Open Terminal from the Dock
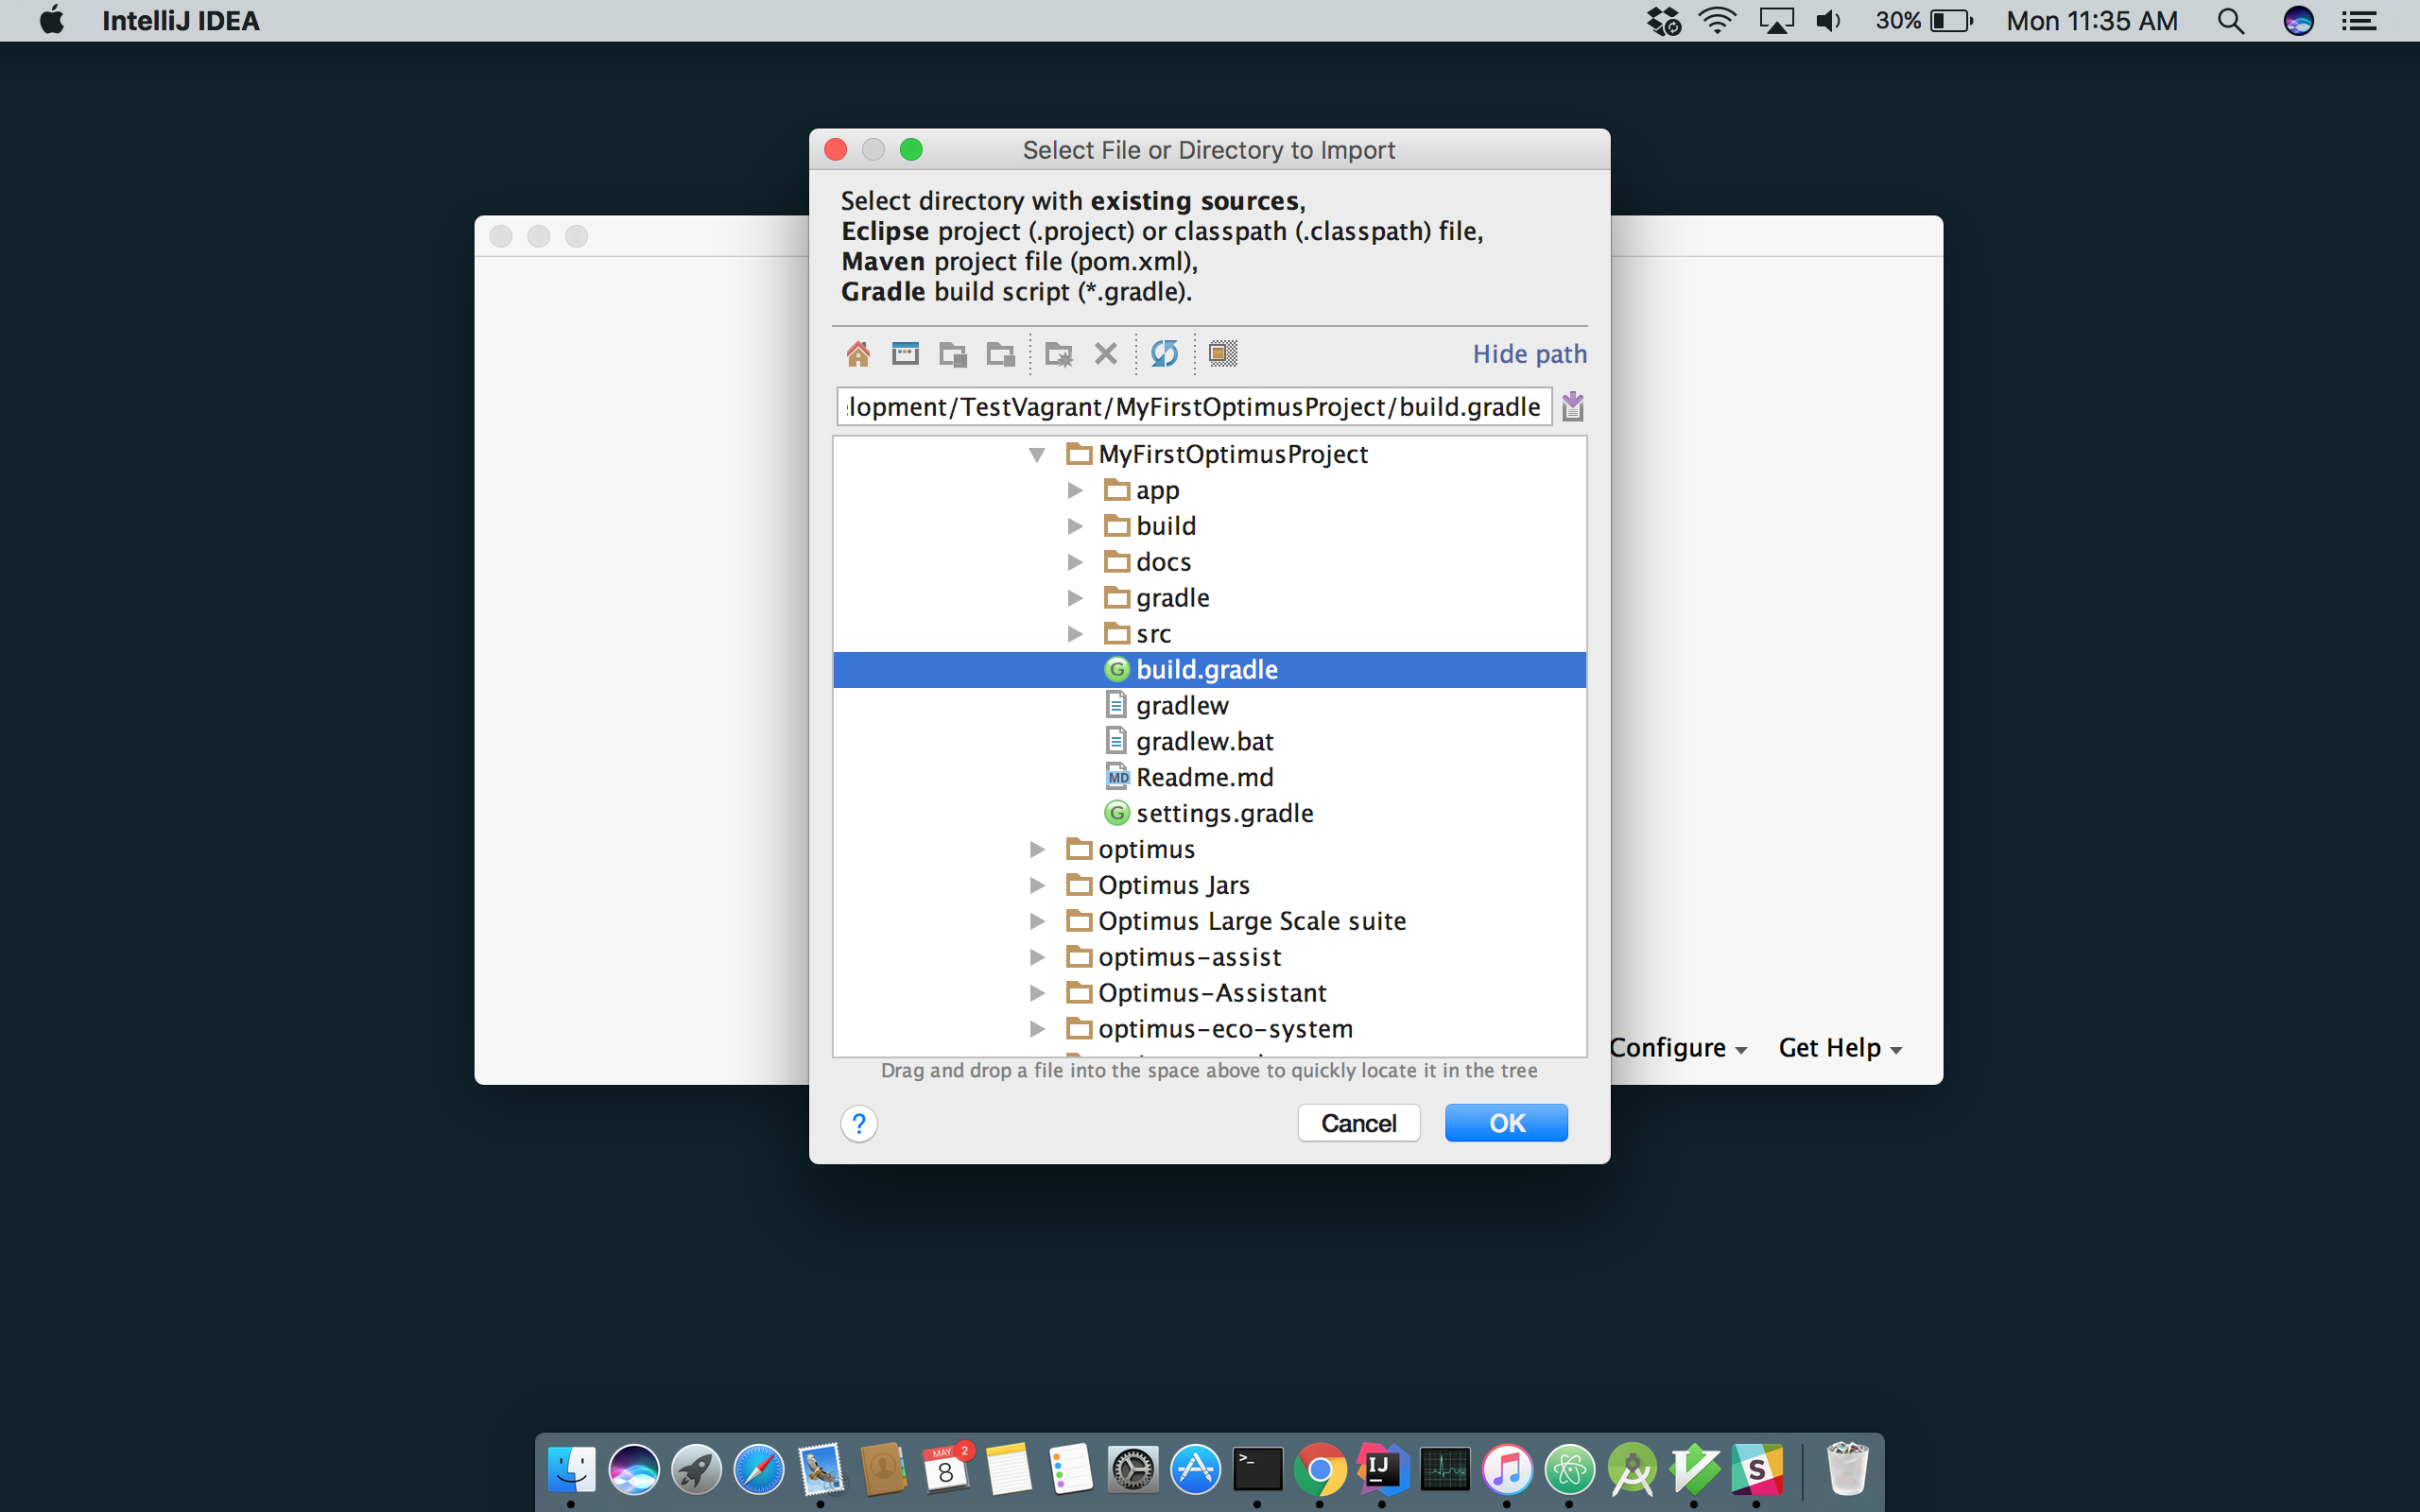This screenshot has height=1512, width=2420. tap(1257, 1470)
